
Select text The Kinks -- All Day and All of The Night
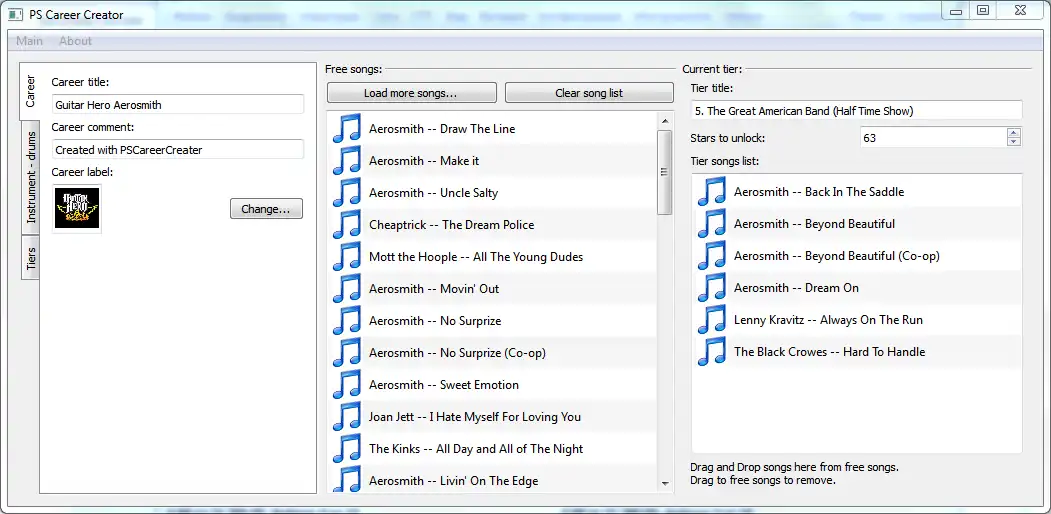pos(476,449)
